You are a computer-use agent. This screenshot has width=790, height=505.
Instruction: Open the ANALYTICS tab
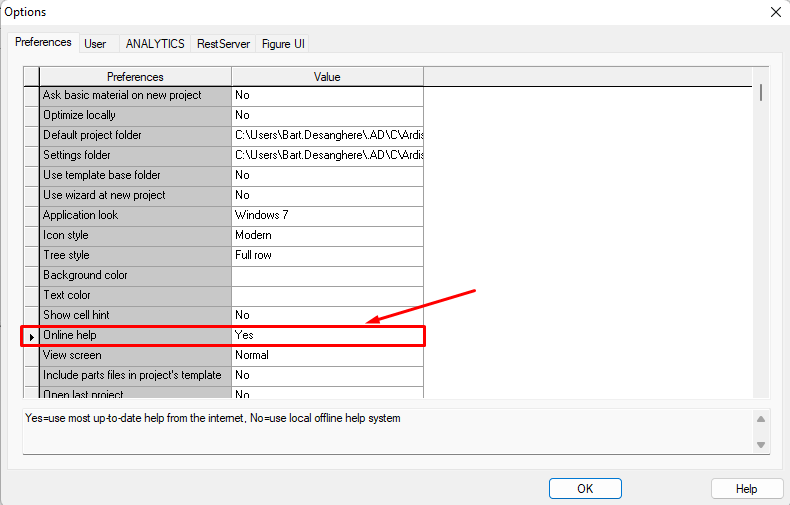(x=155, y=44)
